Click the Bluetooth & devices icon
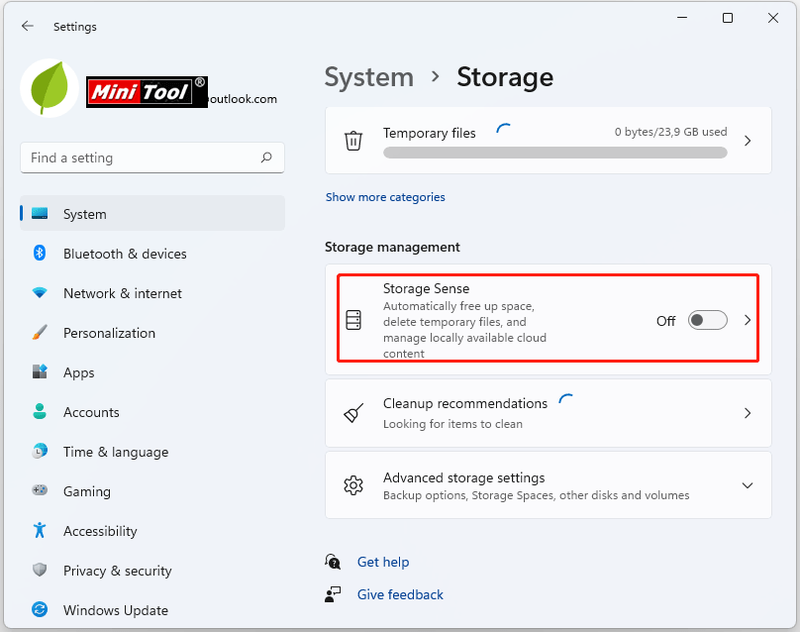The height and width of the screenshot is (632, 800). [39, 253]
